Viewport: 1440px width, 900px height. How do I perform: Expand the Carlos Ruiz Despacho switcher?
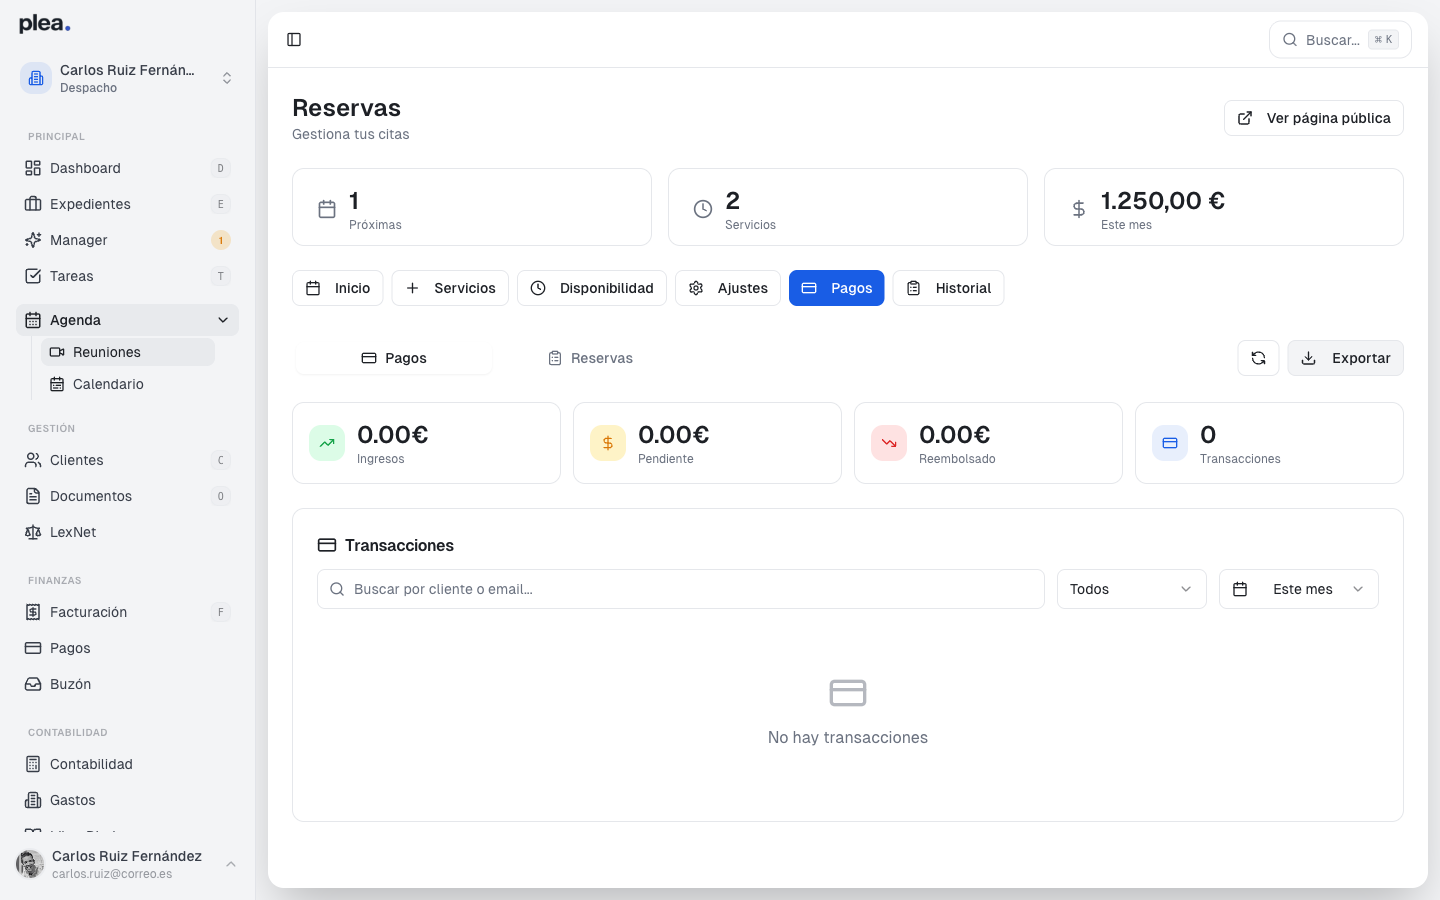point(128,78)
